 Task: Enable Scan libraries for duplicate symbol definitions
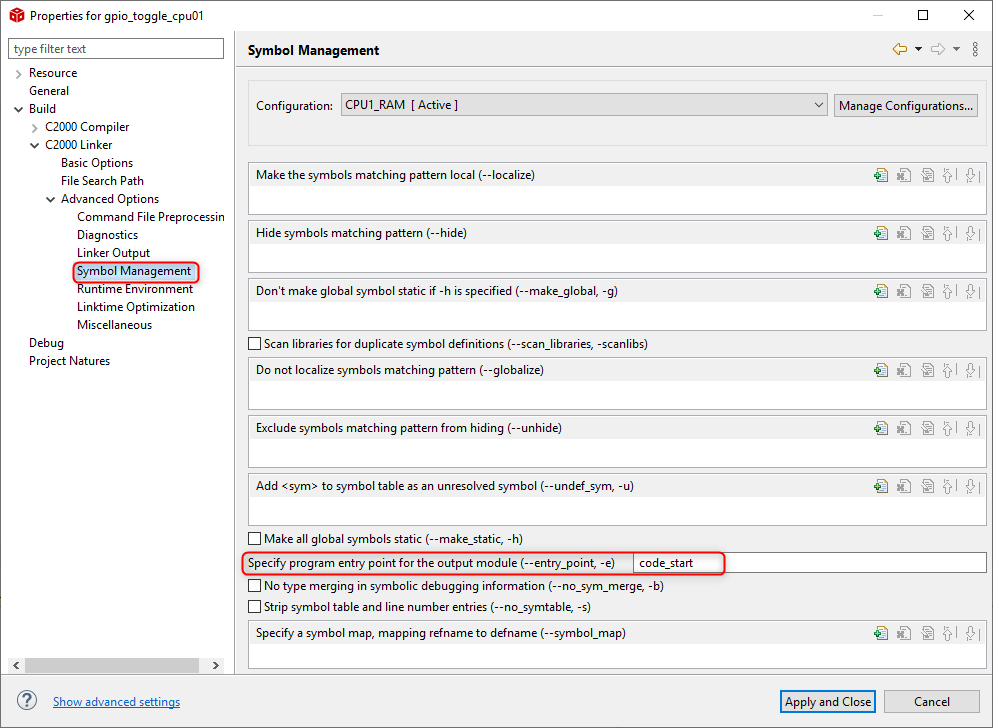pos(255,344)
